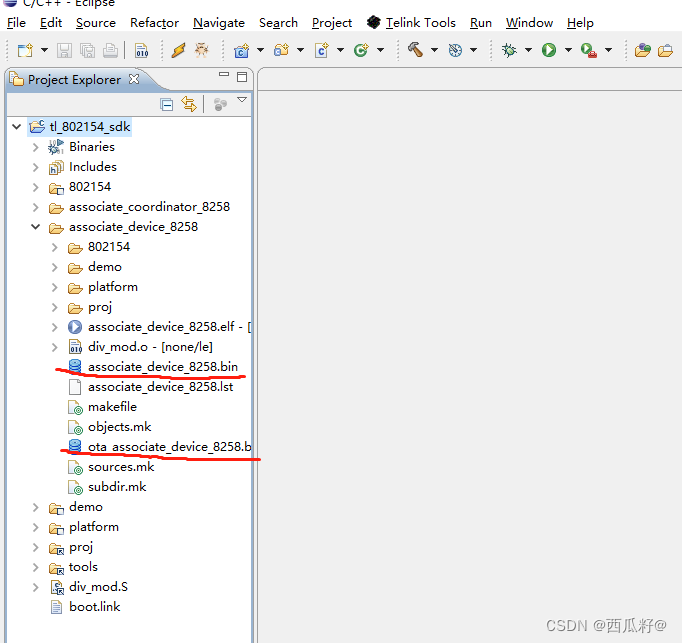
Task: Expand the associate_coordinator_8258 folder
Action: pyautogui.click(x=36, y=207)
